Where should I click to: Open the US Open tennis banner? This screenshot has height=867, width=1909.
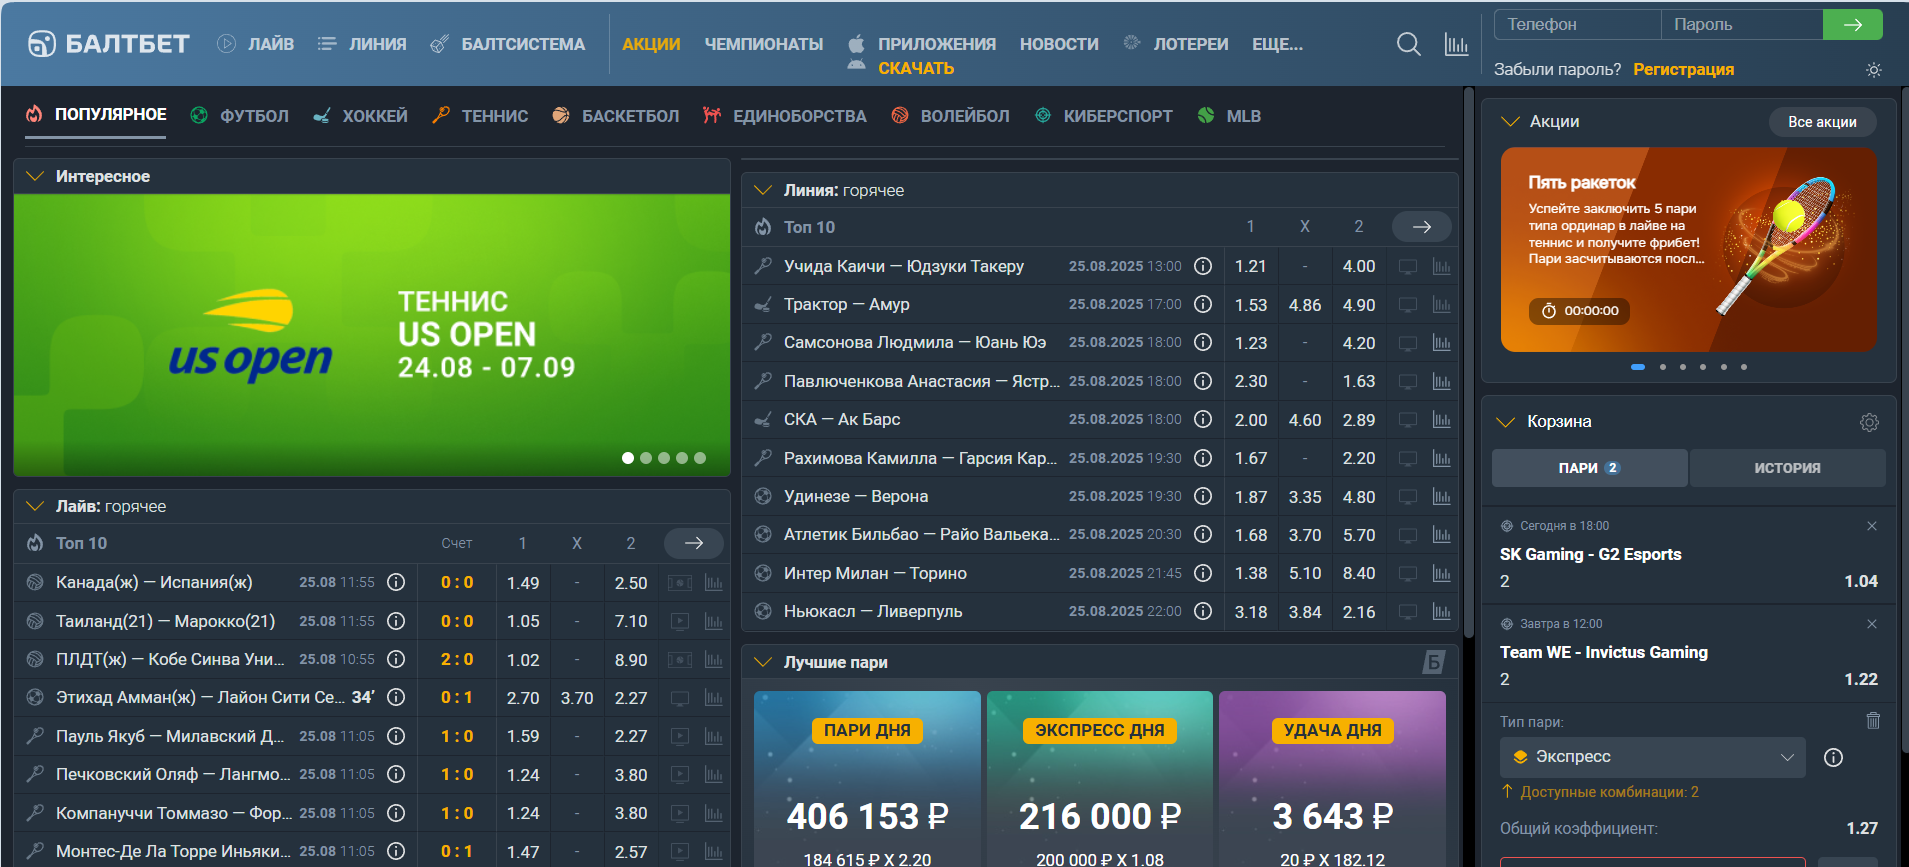[x=372, y=335]
